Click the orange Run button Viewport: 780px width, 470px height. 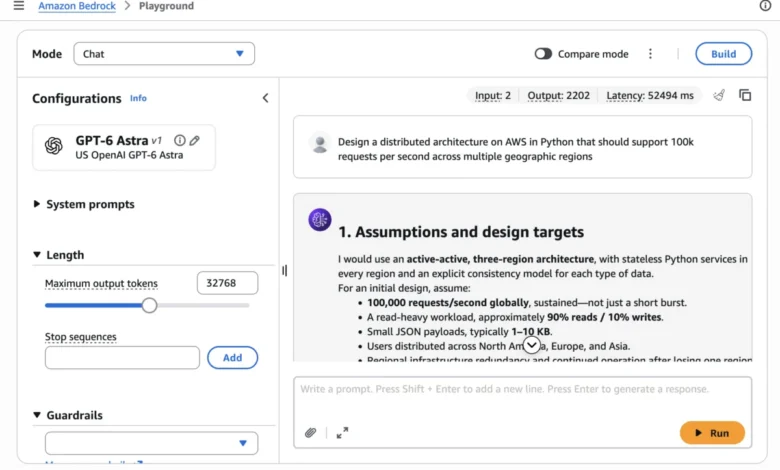click(712, 433)
